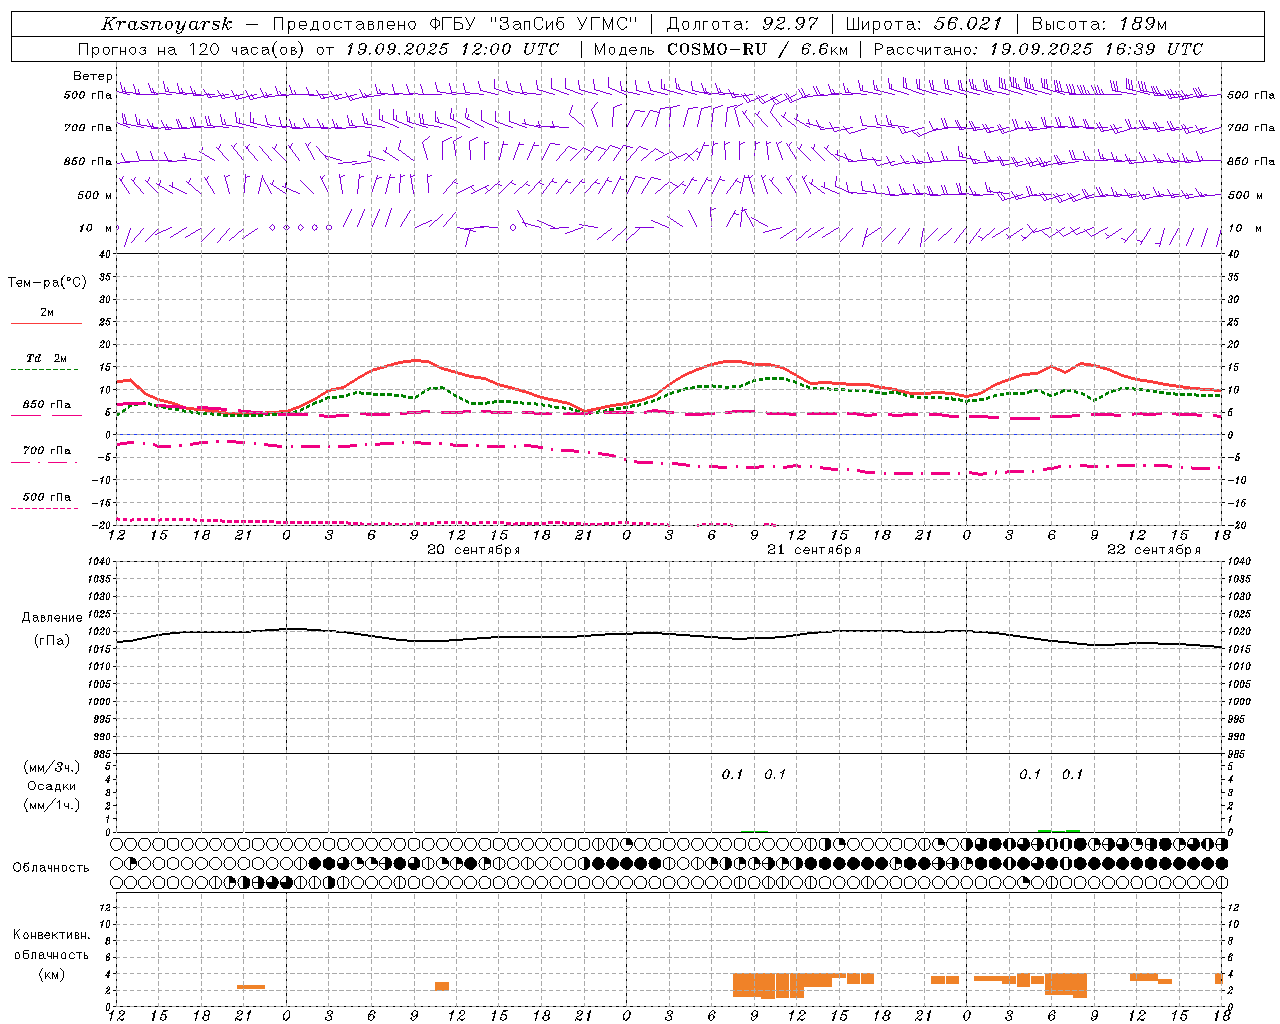Select the "(мм/3ч.)" precipitation unit label
The width and height of the screenshot is (1280, 1024).
(x=52, y=767)
